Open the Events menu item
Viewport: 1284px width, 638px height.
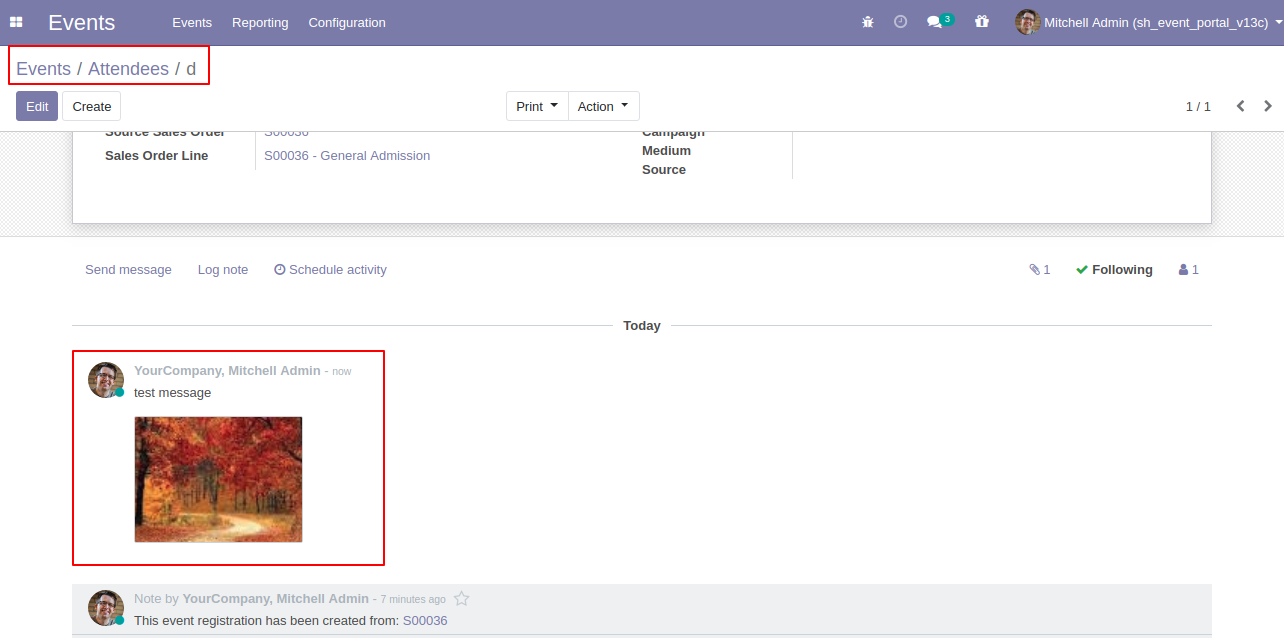(192, 22)
